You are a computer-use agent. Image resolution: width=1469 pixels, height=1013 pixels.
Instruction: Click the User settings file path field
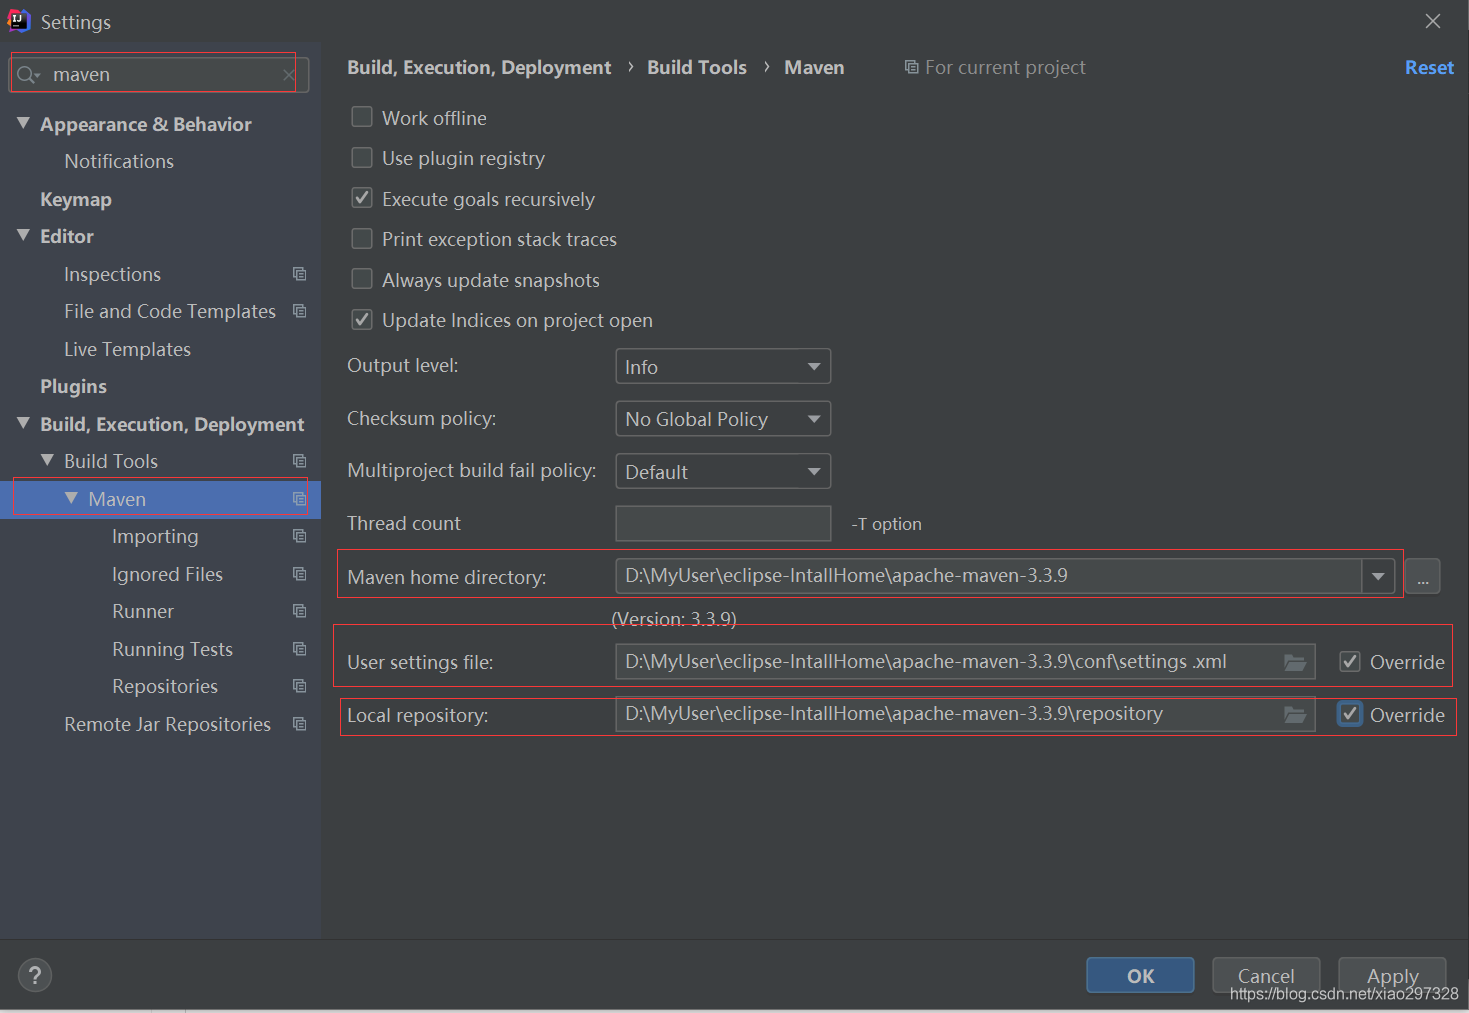tap(965, 662)
